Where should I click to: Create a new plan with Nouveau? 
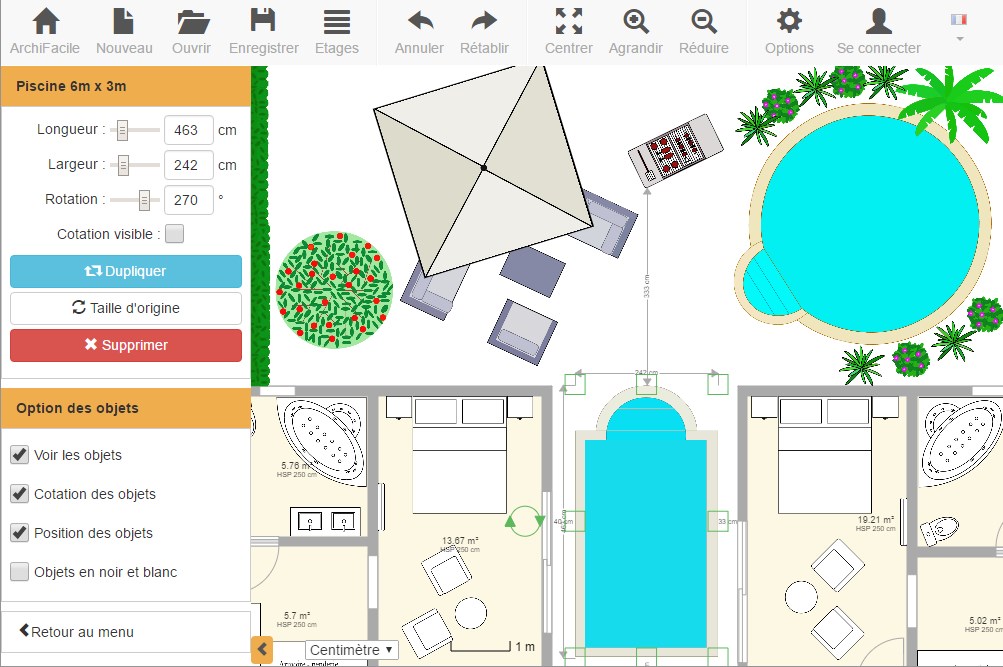124,31
